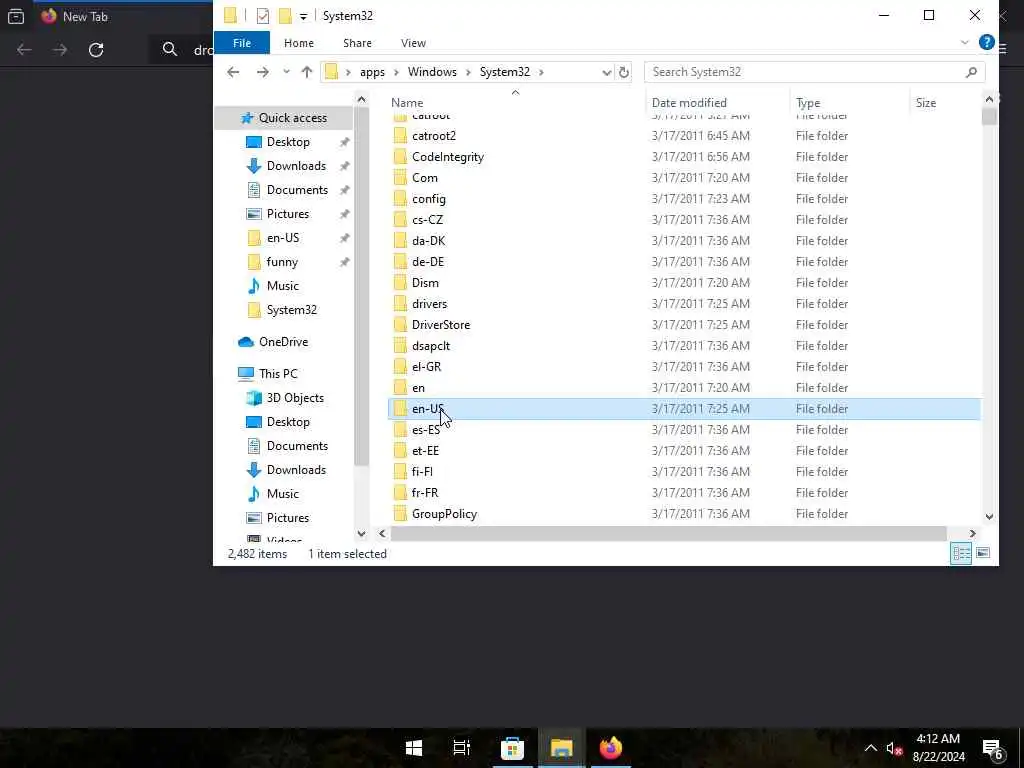Image resolution: width=1024 pixels, height=768 pixels.
Task: Click the Back arrow in File Explorer
Action: click(x=233, y=72)
